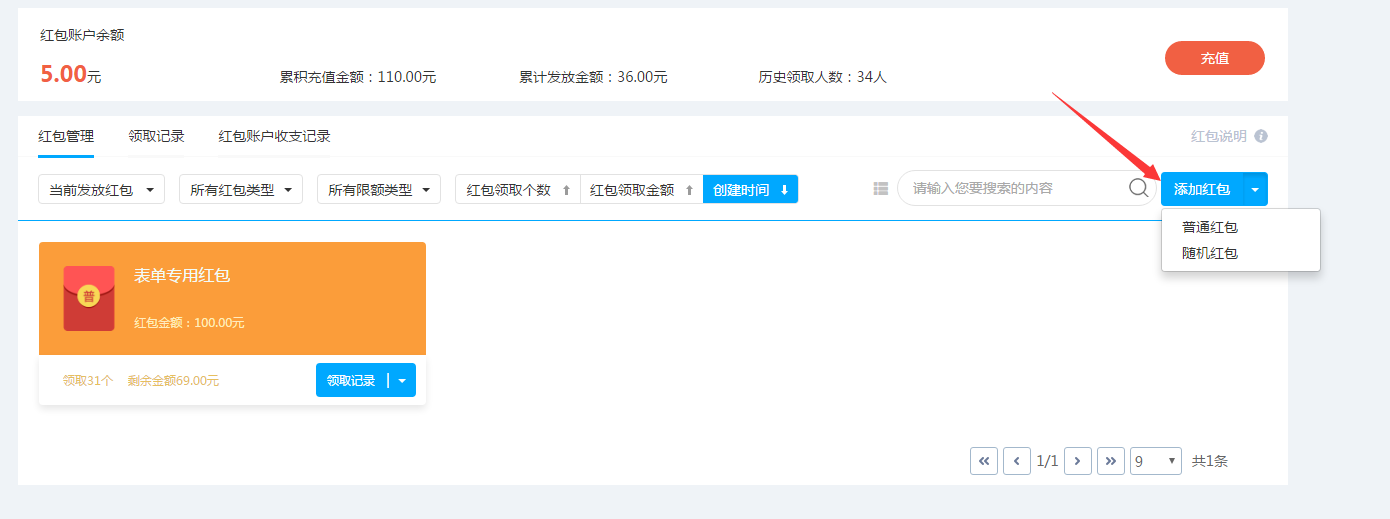This screenshot has width=1390, height=519.
Task: Sort by 红包领取个数
Action: pyautogui.click(x=517, y=189)
